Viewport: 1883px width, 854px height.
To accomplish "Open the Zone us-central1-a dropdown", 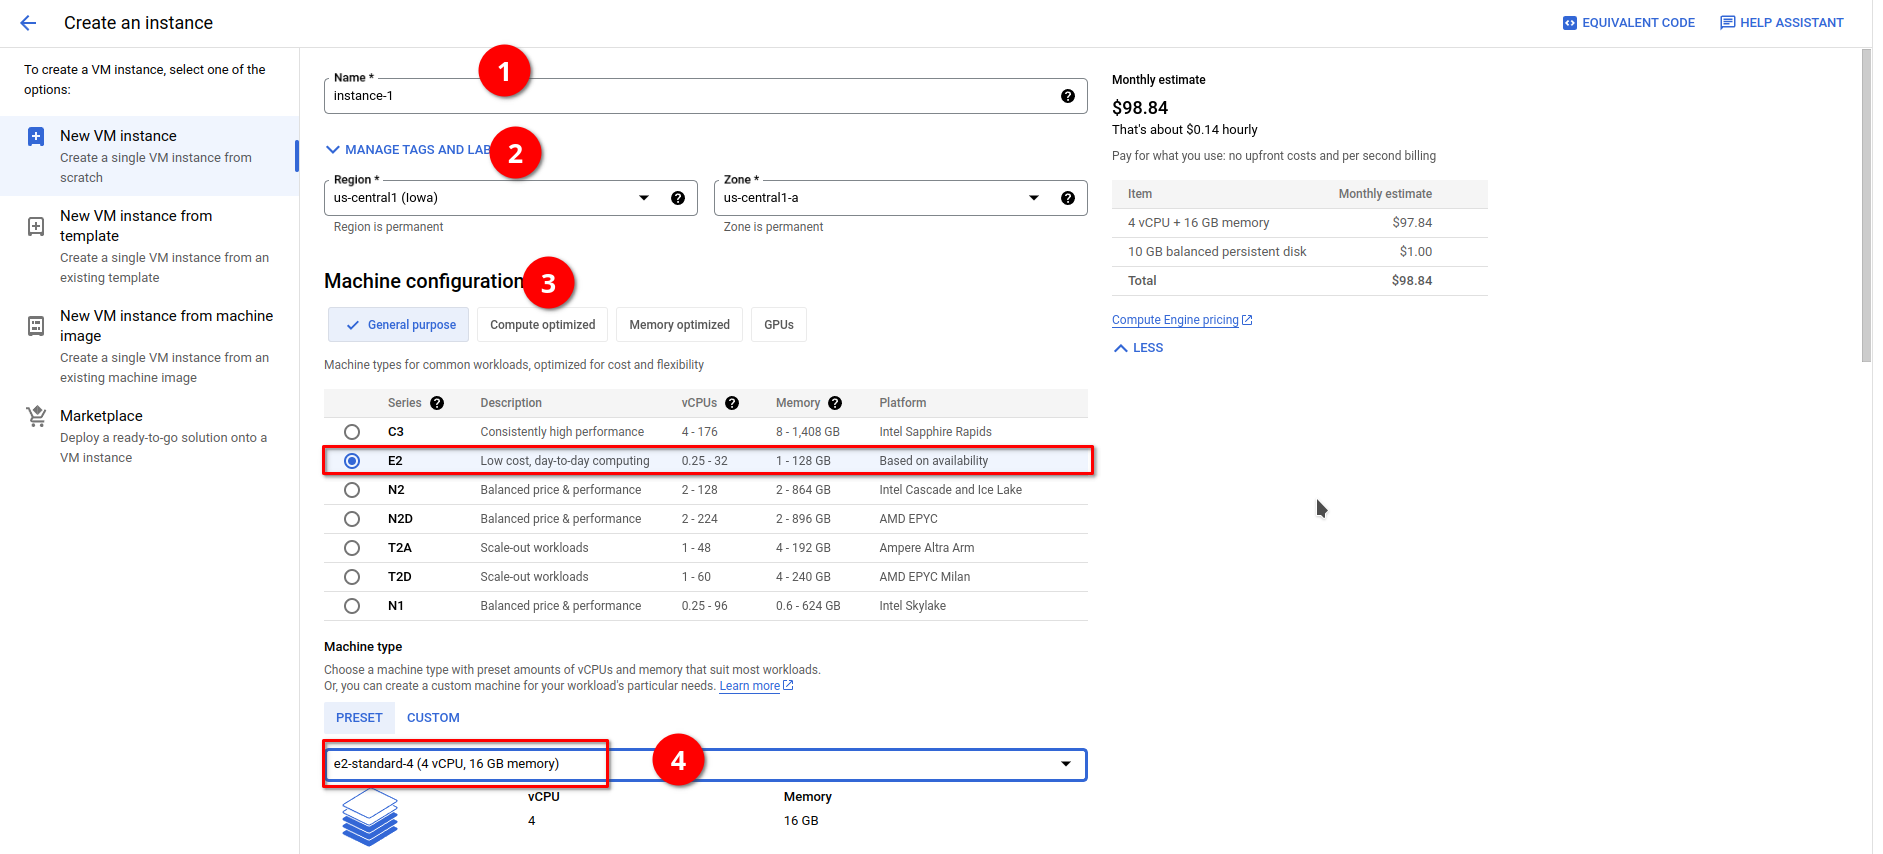I will click(1033, 198).
